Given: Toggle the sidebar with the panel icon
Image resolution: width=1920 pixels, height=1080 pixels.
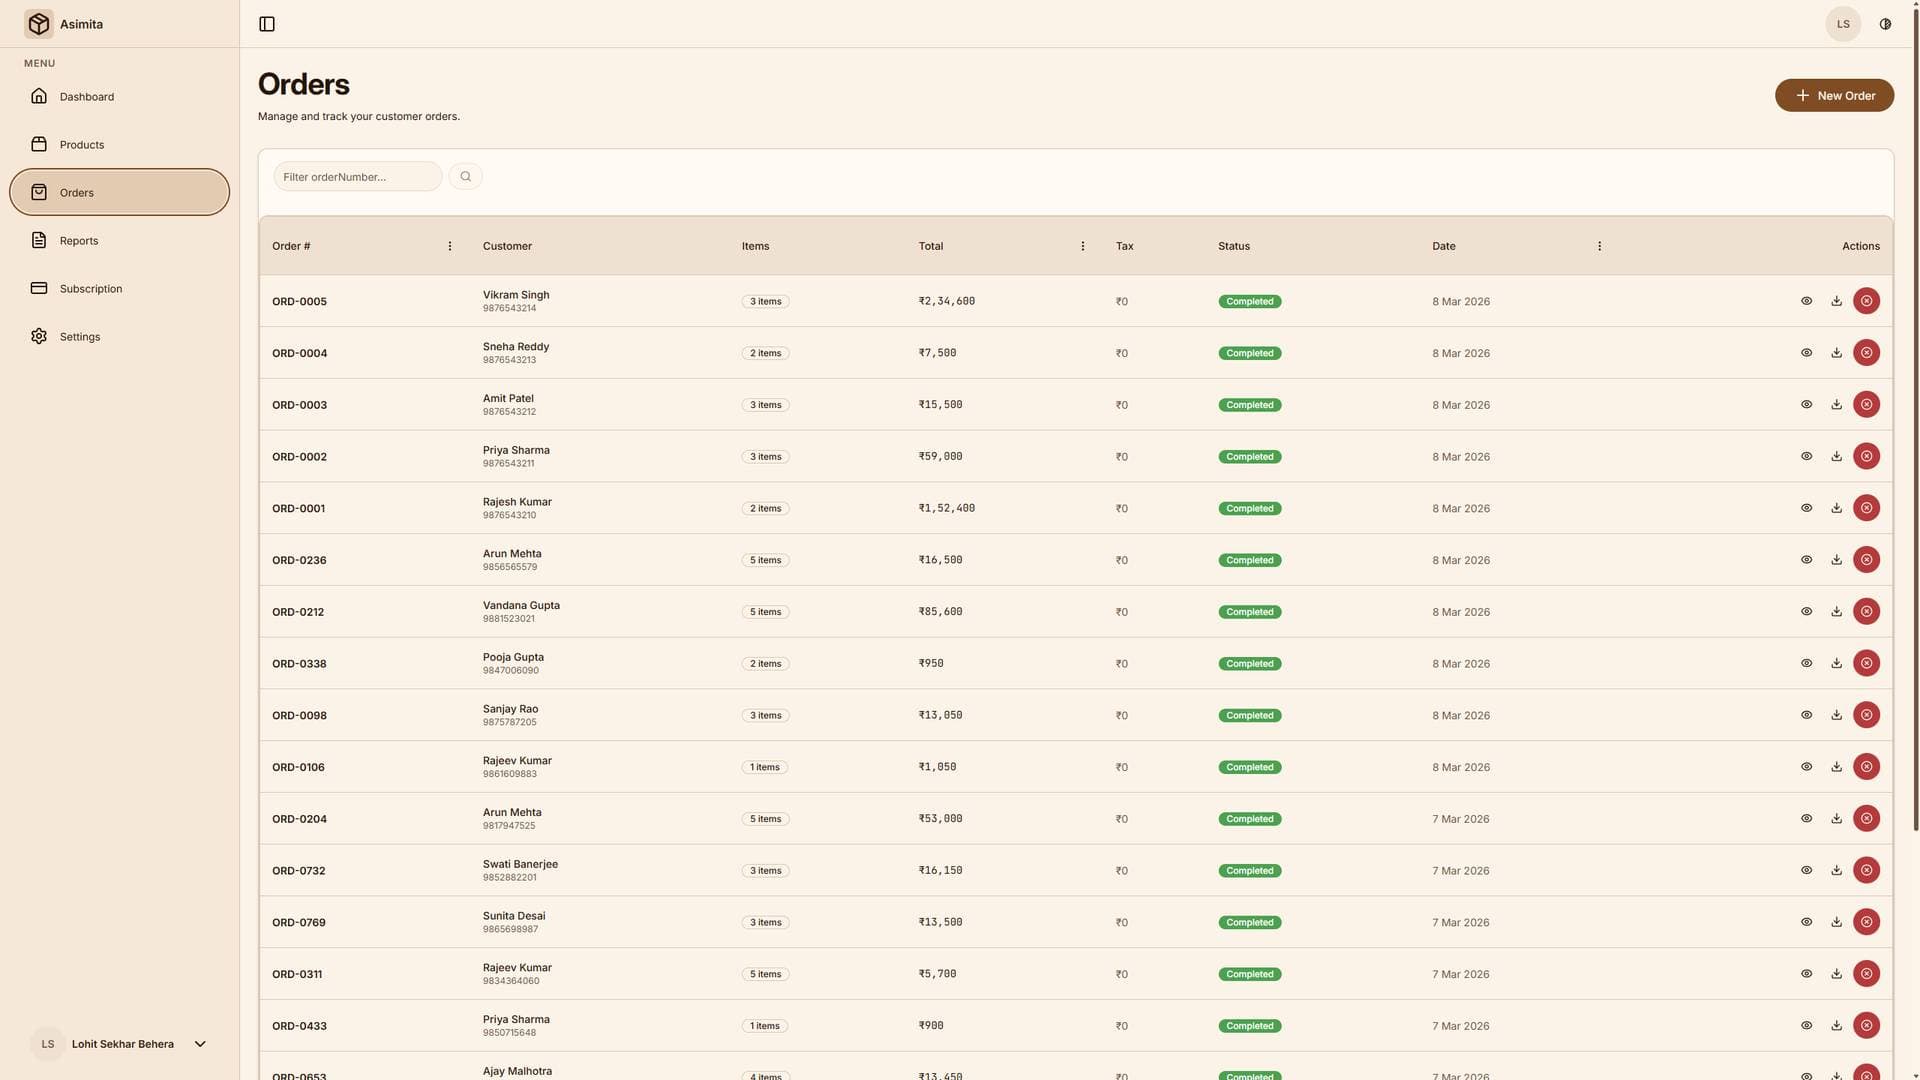Looking at the screenshot, I should click(266, 24).
